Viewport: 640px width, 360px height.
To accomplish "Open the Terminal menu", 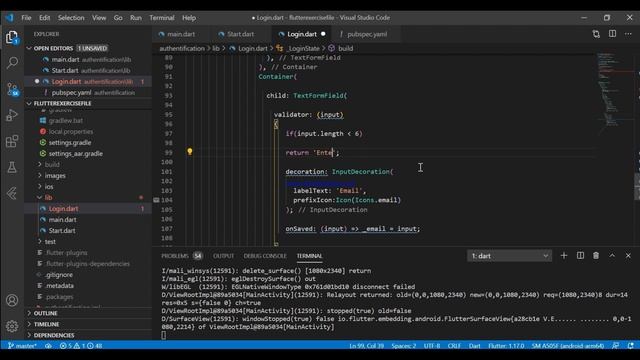I will (x=162, y=18).
